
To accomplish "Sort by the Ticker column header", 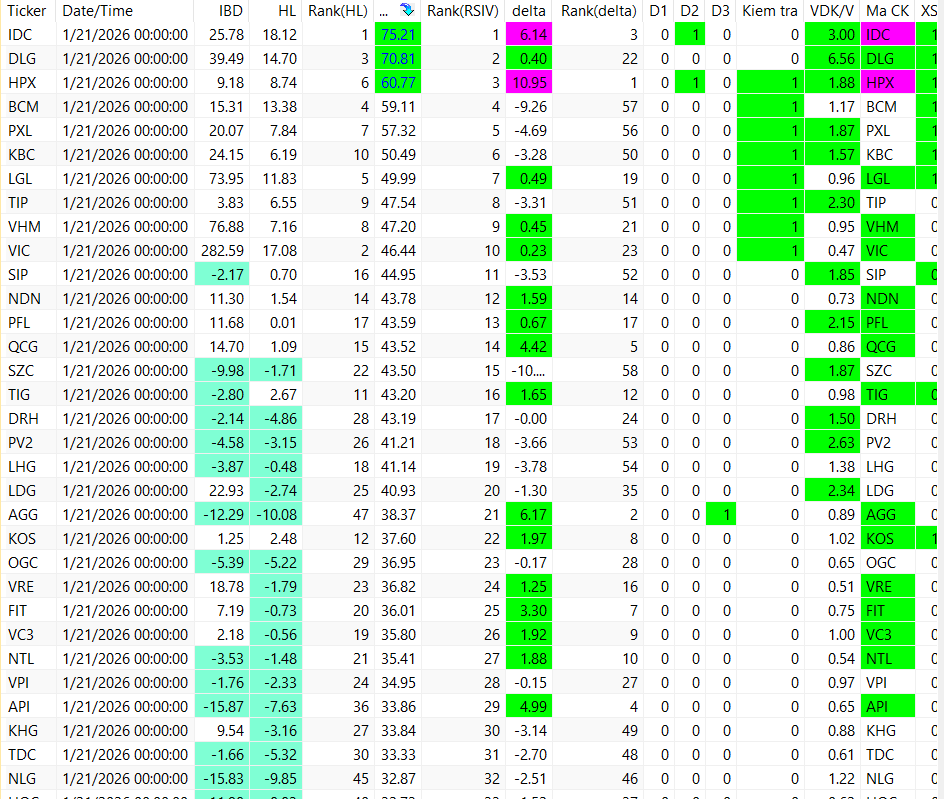I will coord(27,11).
